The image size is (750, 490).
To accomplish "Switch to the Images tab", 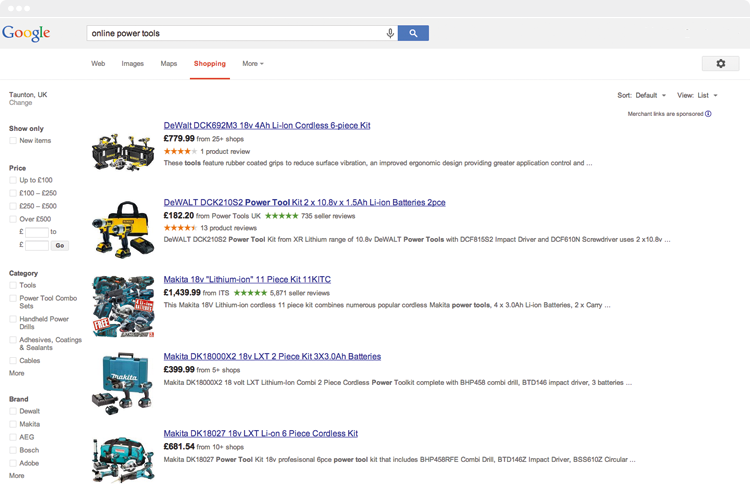I will tap(132, 63).
